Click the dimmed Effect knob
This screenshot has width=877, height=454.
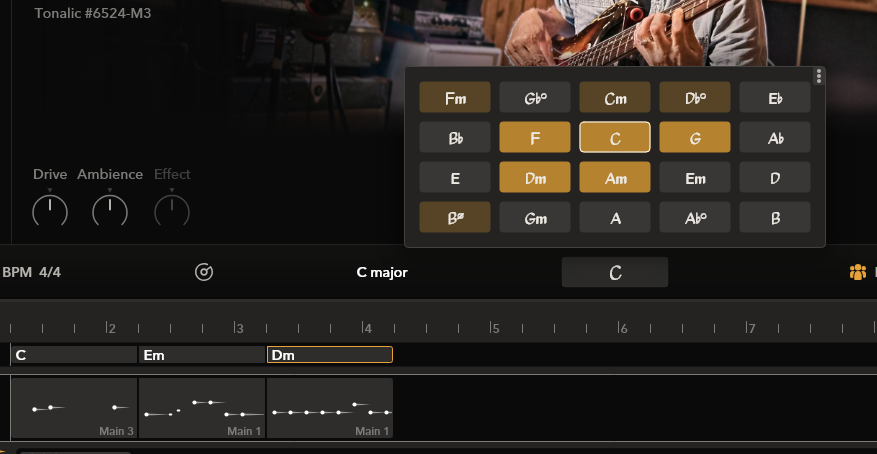pyautogui.click(x=172, y=210)
